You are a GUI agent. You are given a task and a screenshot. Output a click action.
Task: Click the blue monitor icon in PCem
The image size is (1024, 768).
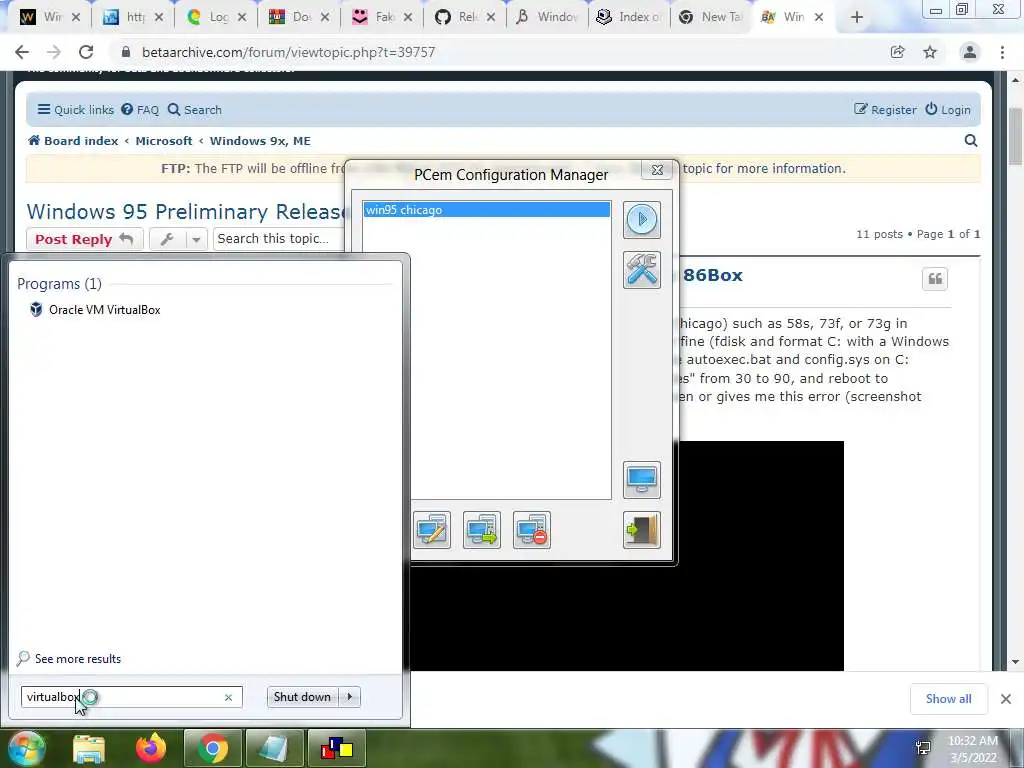pyautogui.click(x=642, y=480)
